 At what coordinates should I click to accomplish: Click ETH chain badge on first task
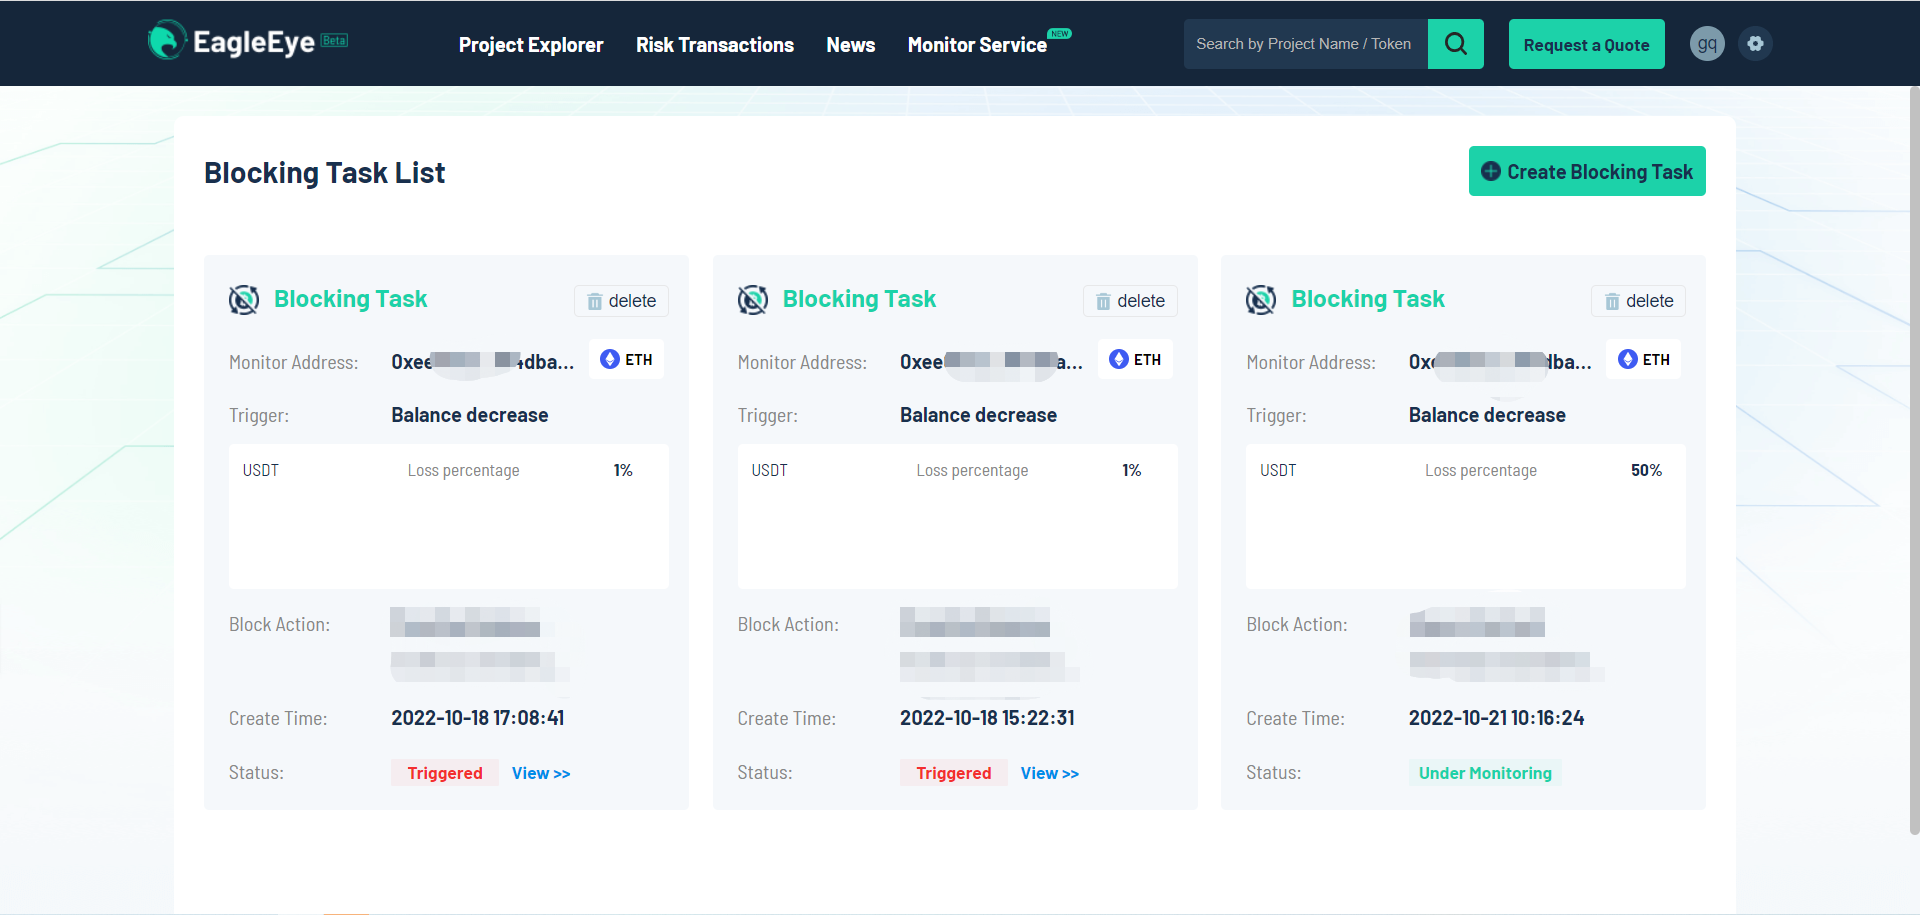[627, 360]
